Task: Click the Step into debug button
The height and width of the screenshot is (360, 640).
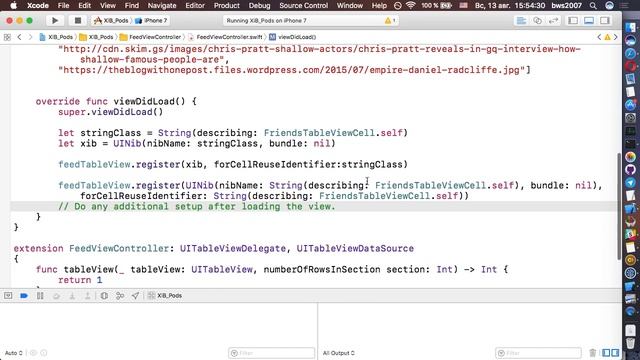Action: 72,296
